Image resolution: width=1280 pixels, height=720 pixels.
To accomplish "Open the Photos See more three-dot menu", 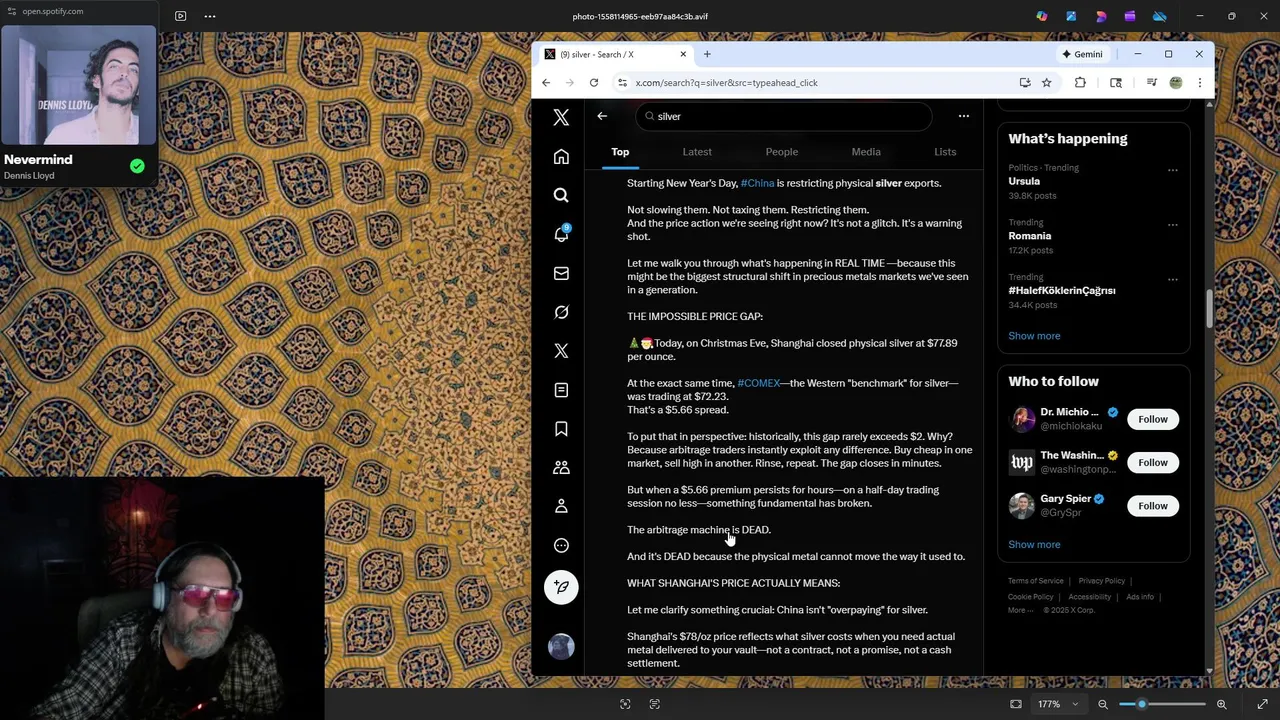I will click(210, 16).
